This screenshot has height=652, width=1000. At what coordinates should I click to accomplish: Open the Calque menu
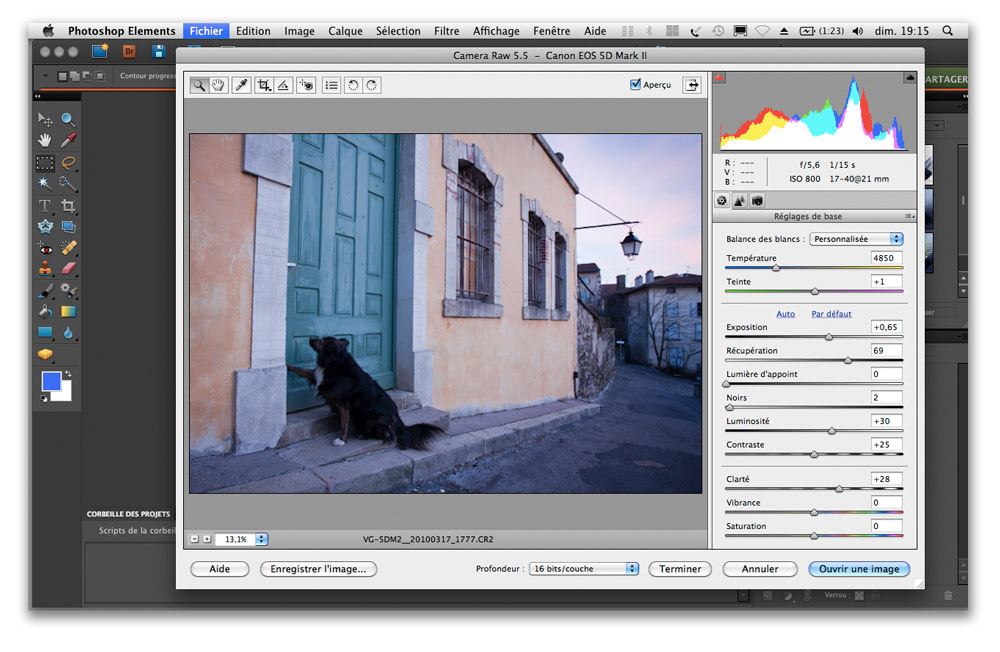pos(345,31)
